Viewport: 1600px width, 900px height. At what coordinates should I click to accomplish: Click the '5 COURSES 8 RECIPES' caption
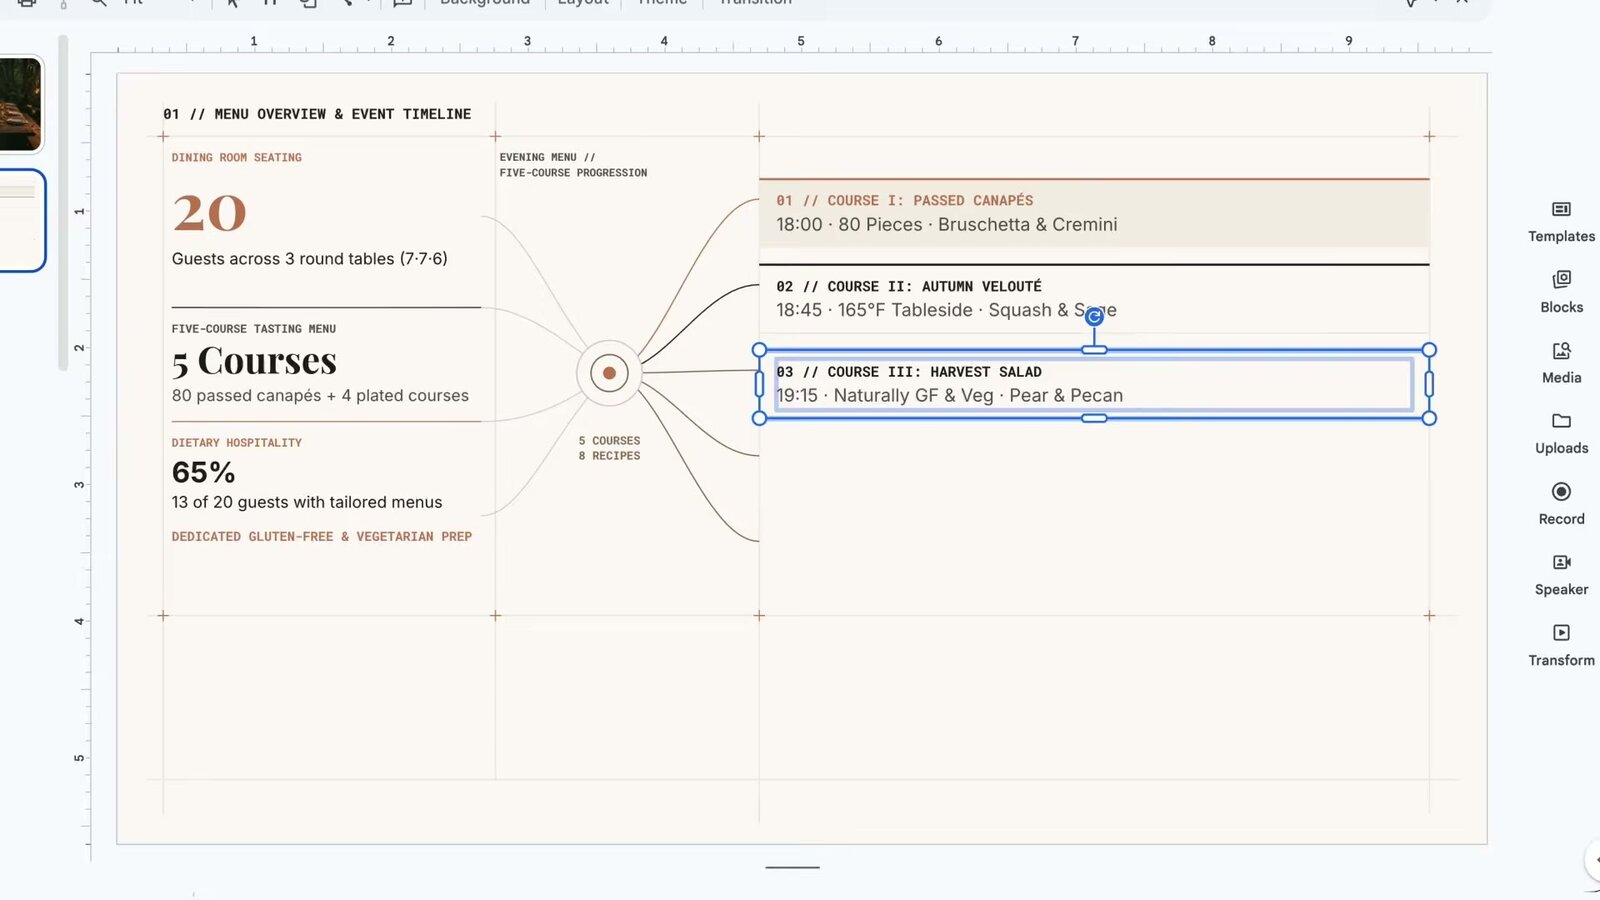click(x=609, y=448)
